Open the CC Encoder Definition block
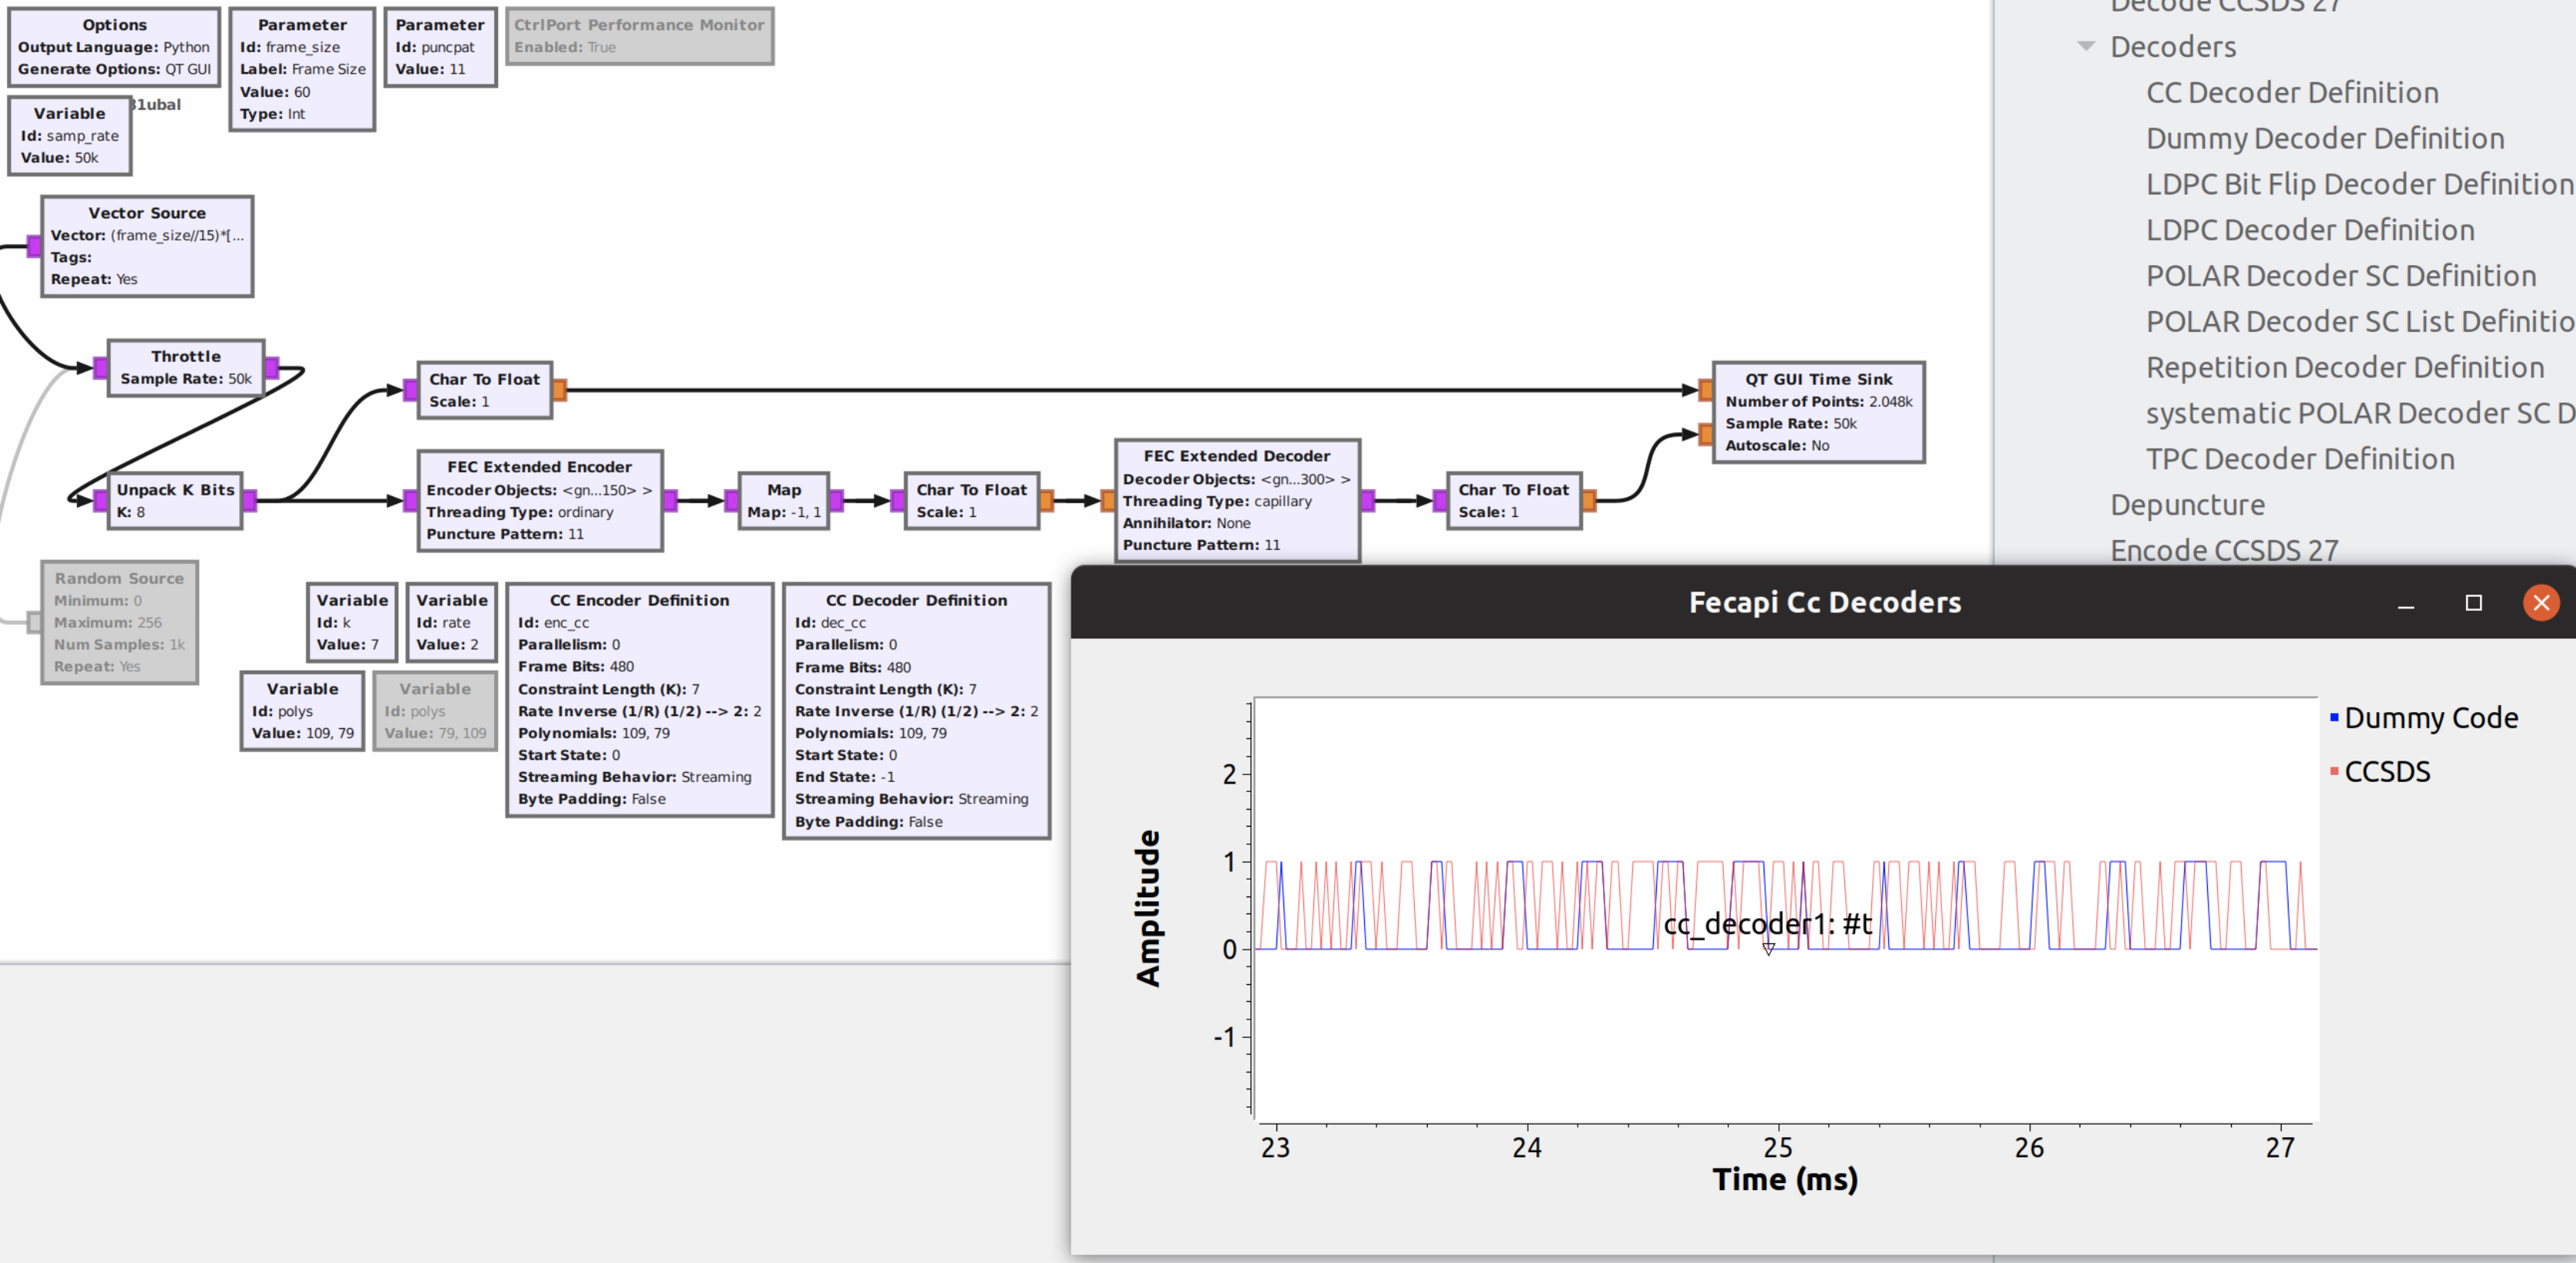2576x1263 pixels. (x=639, y=700)
